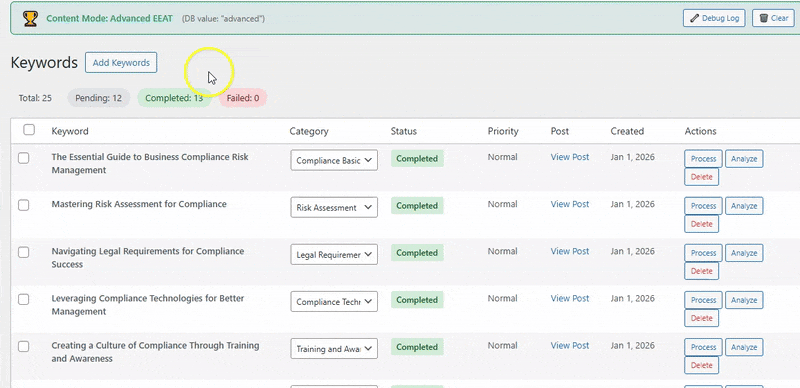Delete the Mastering Risk Assessment keyword
The height and width of the screenshot is (388, 800).
[x=701, y=224]
